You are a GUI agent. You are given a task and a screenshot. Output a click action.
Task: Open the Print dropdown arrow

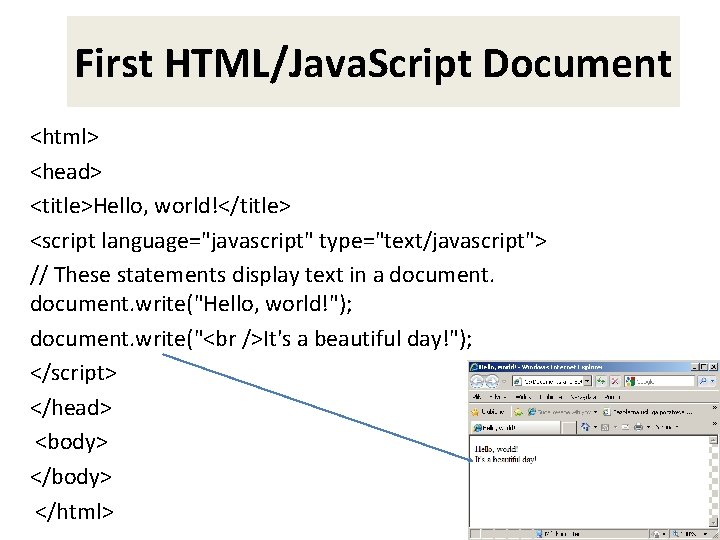[x=648, y=427]
